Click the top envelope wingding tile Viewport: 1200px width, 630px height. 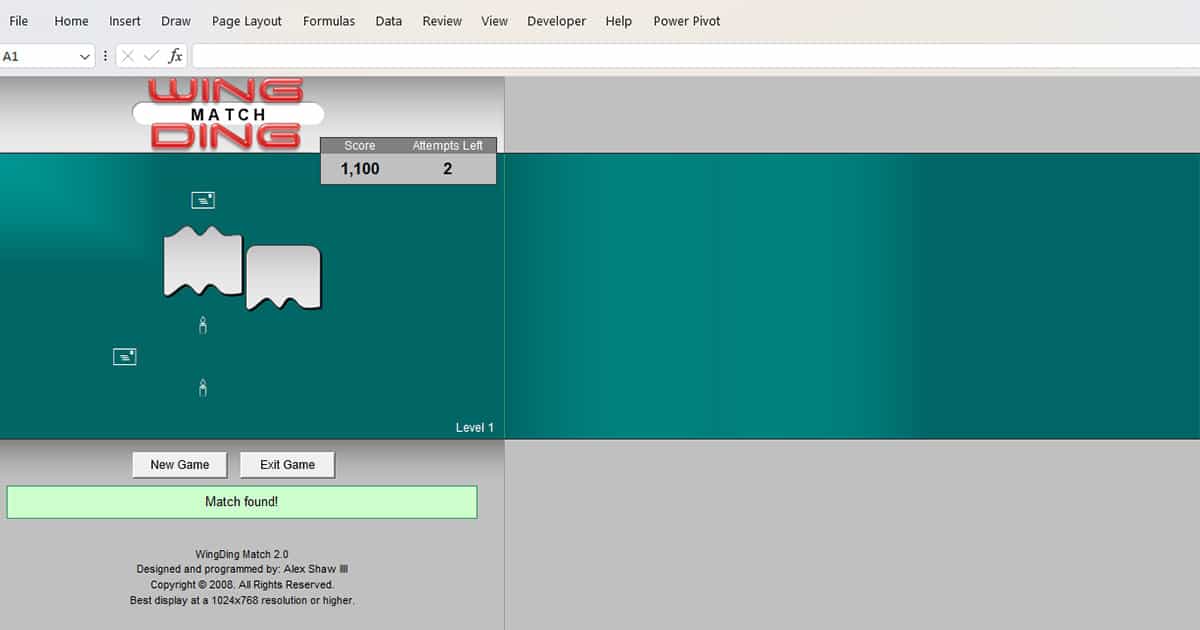[203, 199]
